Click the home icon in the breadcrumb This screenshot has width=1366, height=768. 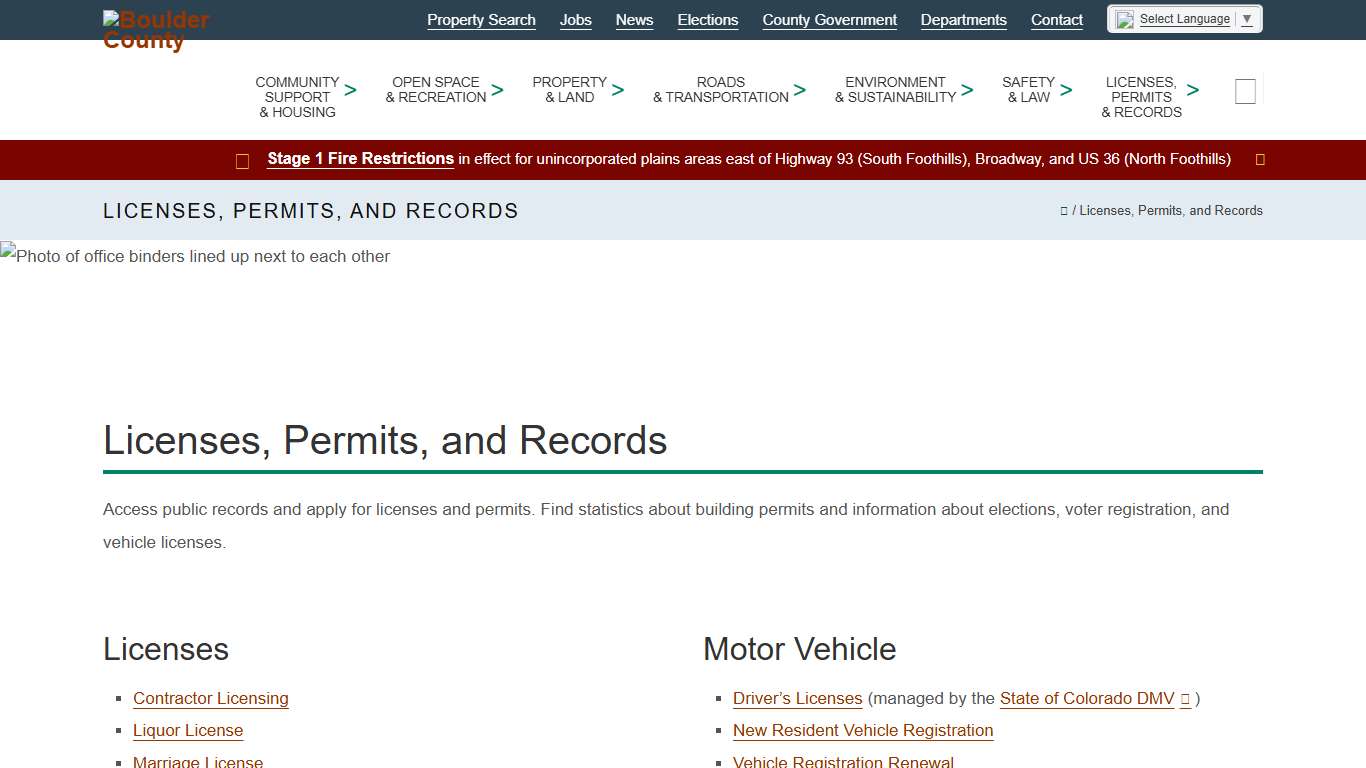[1063, 210]
